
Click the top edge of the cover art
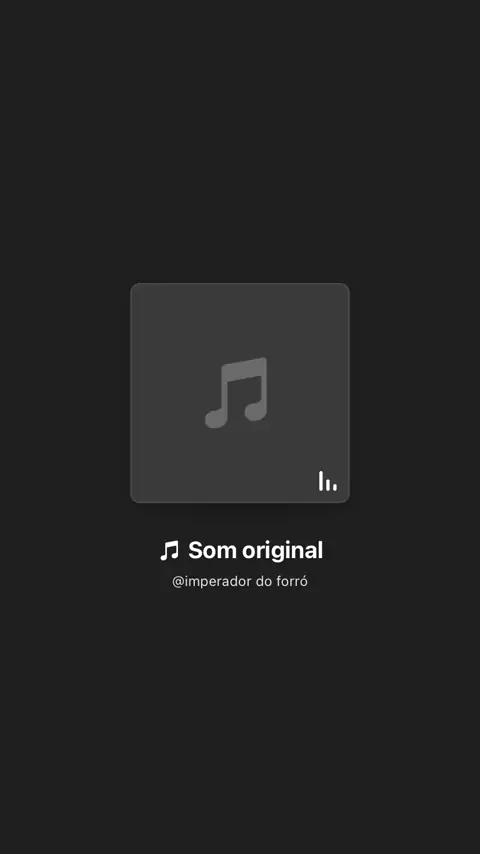(240, 285)
